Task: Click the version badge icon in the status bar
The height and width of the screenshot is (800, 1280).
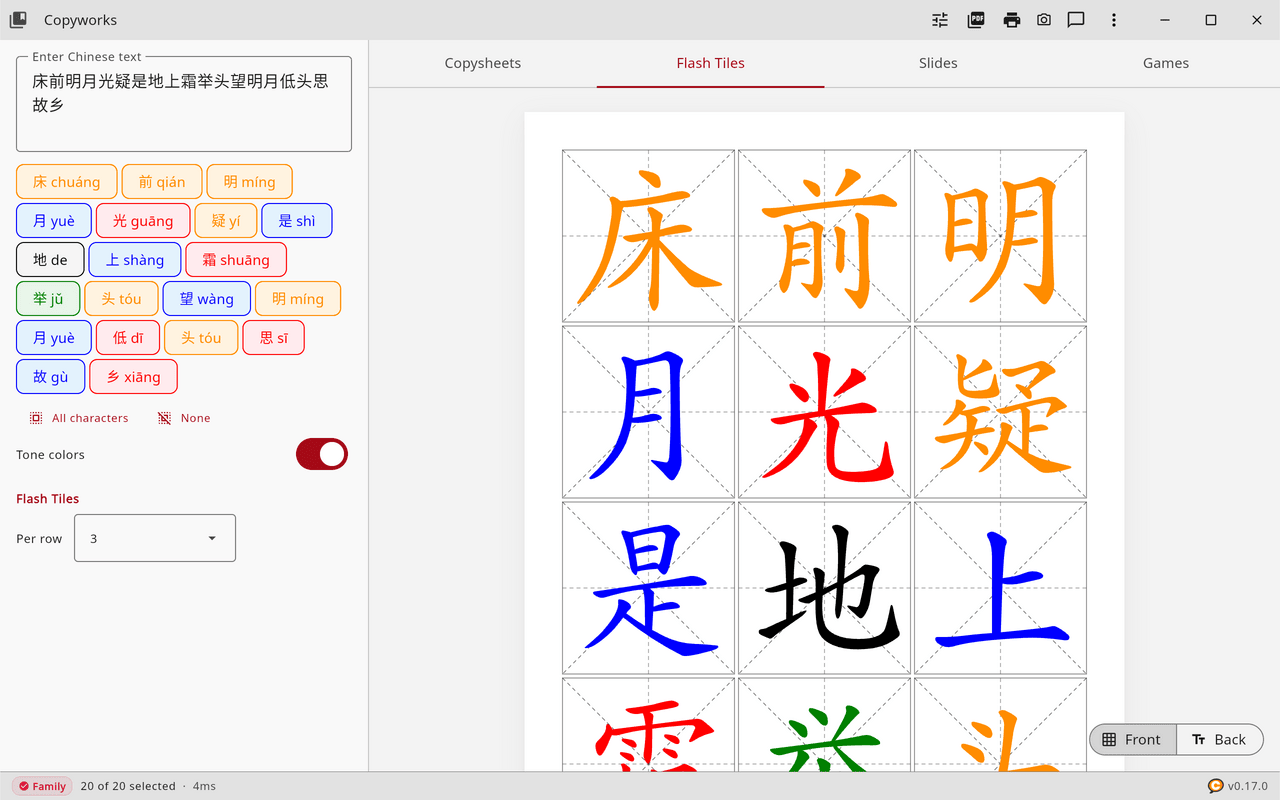Action: pyautogui.click(x=1216, y=786)
